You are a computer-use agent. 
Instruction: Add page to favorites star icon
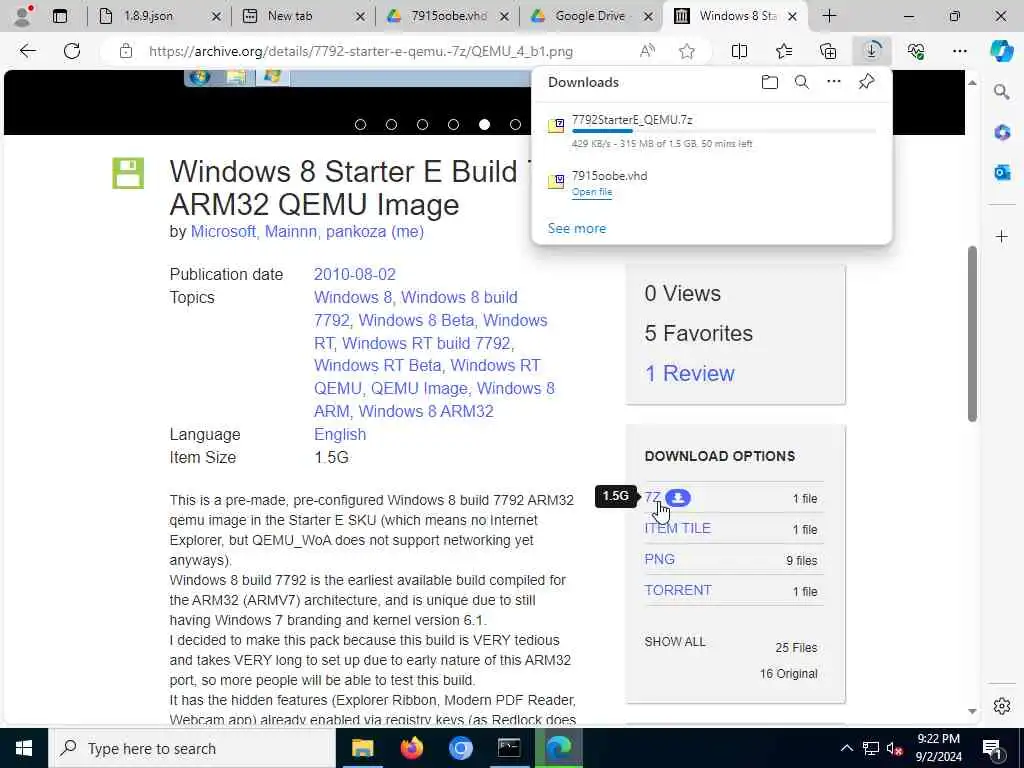click(x=686, y=51)
